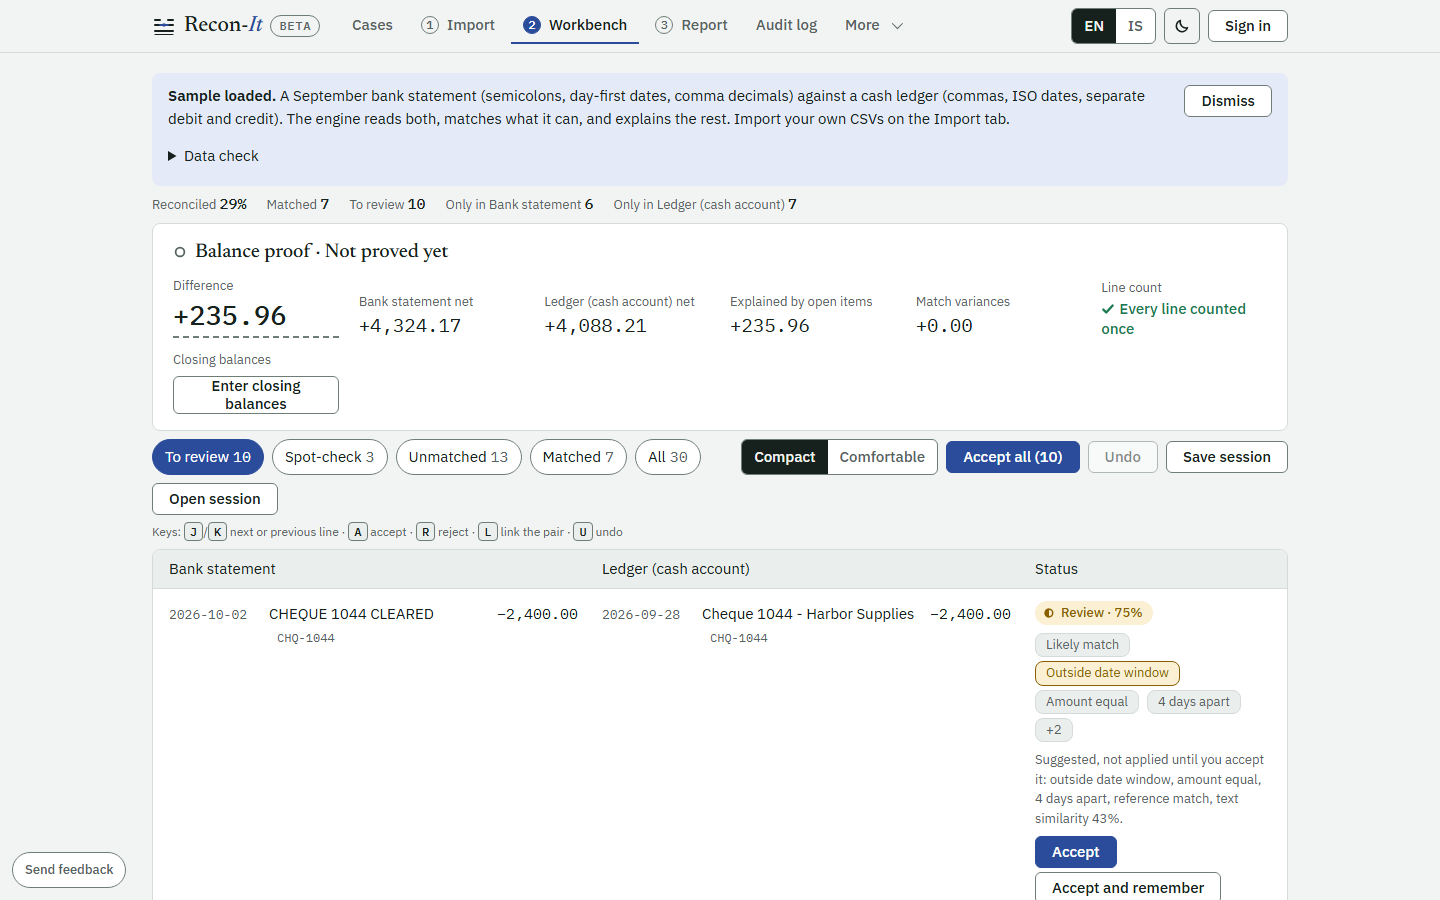The width and height of the screenshot is (1440, 900).
Task: Click Only in Bank statement 6 stat
Action: (x=519, y=204)
